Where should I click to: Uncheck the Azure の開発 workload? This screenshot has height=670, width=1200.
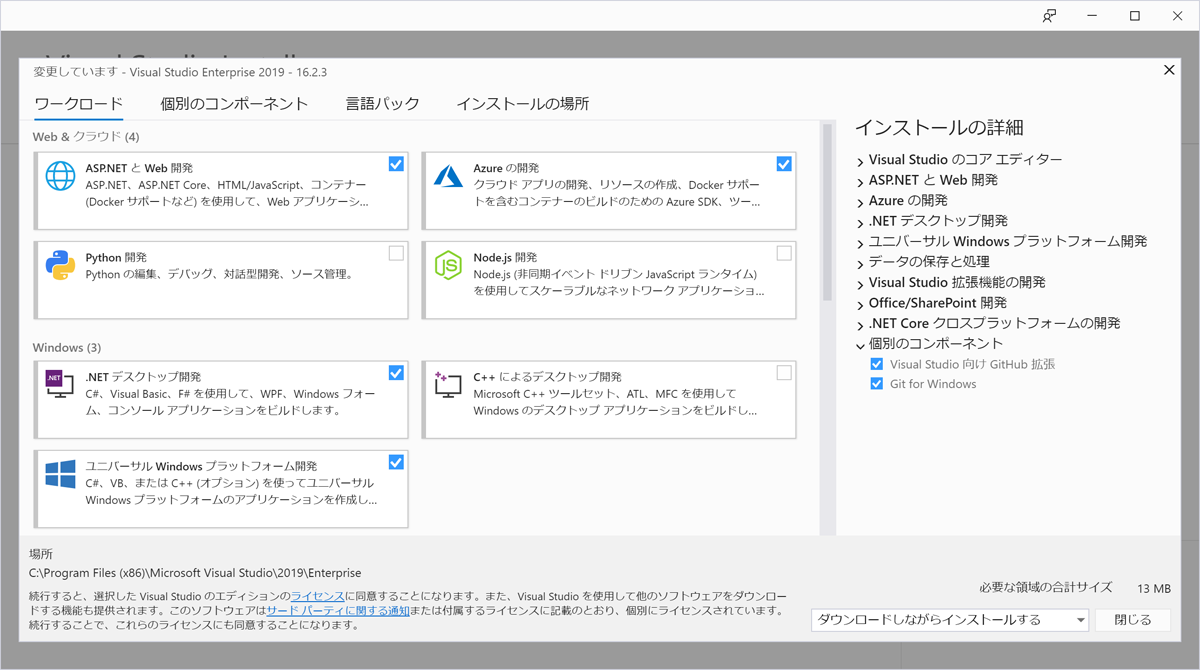pyautogui.click(x=784, y=164)
